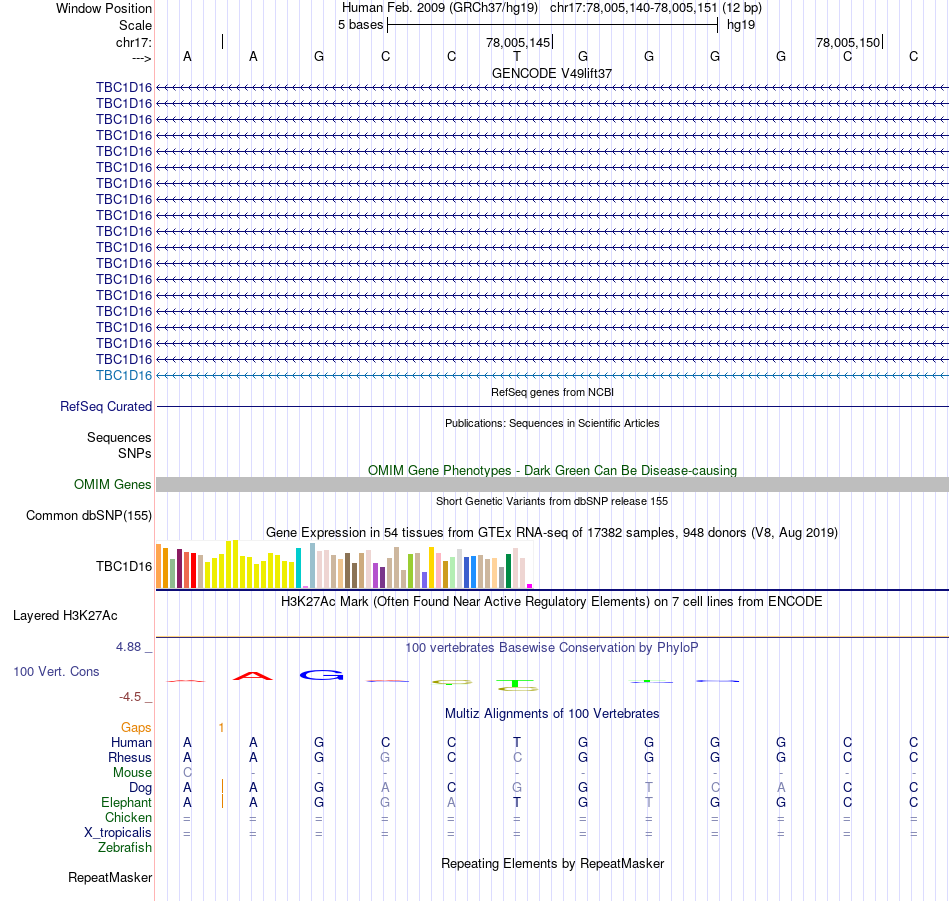
Task: Click the -4.5 PhyloP lower scale value
Action: [x=130, y=697]
